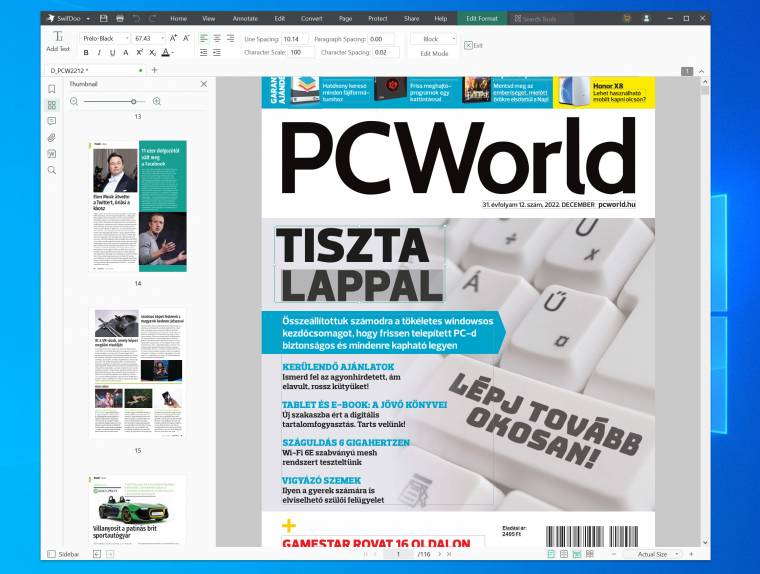Open the font color dropdown arrow
The height and width of the screenshot is (574, 760).
click(x=173, y=53)
